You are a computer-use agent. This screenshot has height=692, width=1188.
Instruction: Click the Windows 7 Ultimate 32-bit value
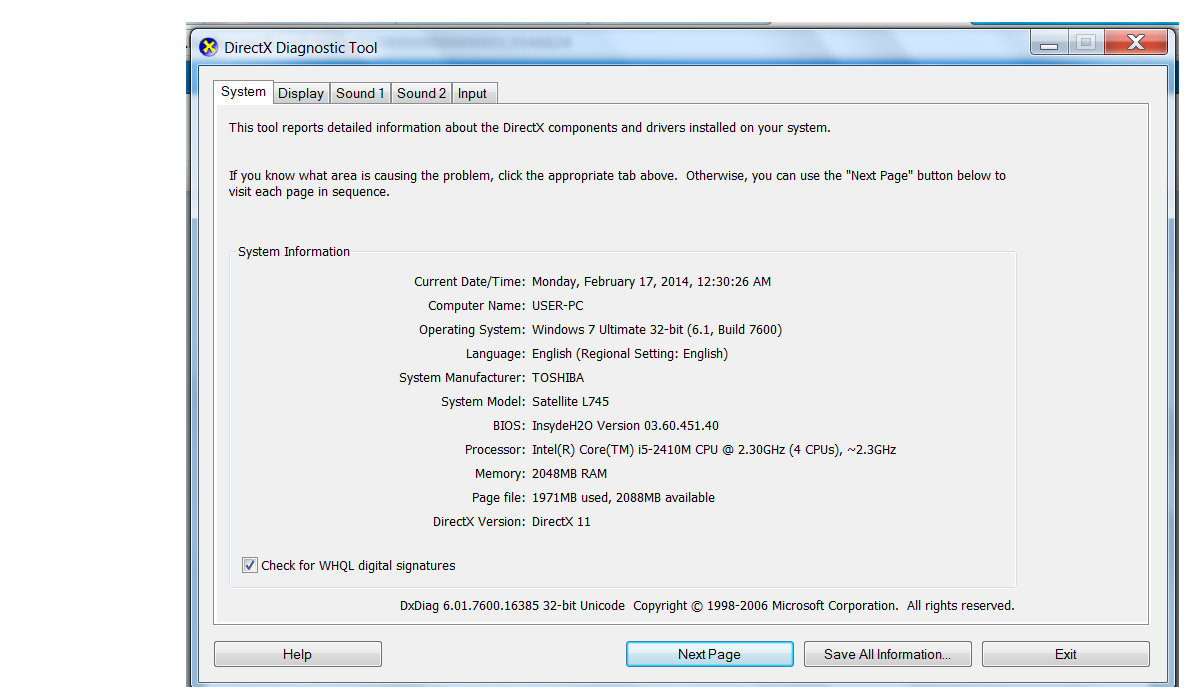point(657,330)
